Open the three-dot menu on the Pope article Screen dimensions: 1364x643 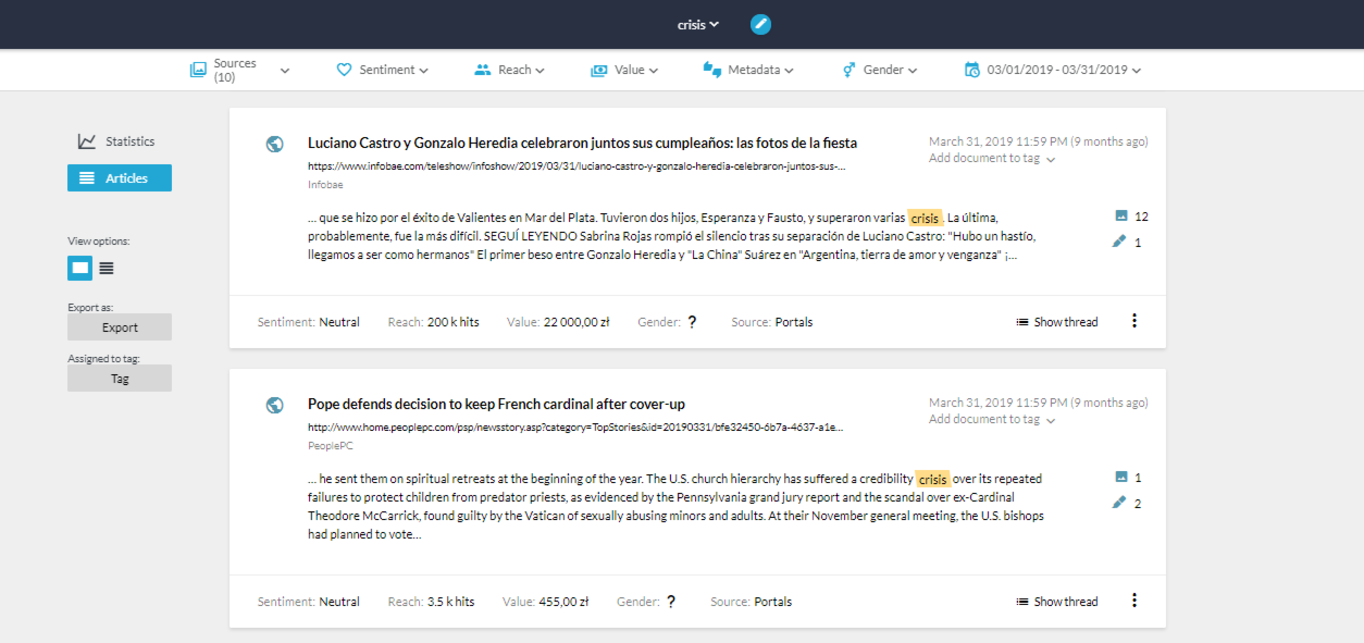click(1133, 601)
